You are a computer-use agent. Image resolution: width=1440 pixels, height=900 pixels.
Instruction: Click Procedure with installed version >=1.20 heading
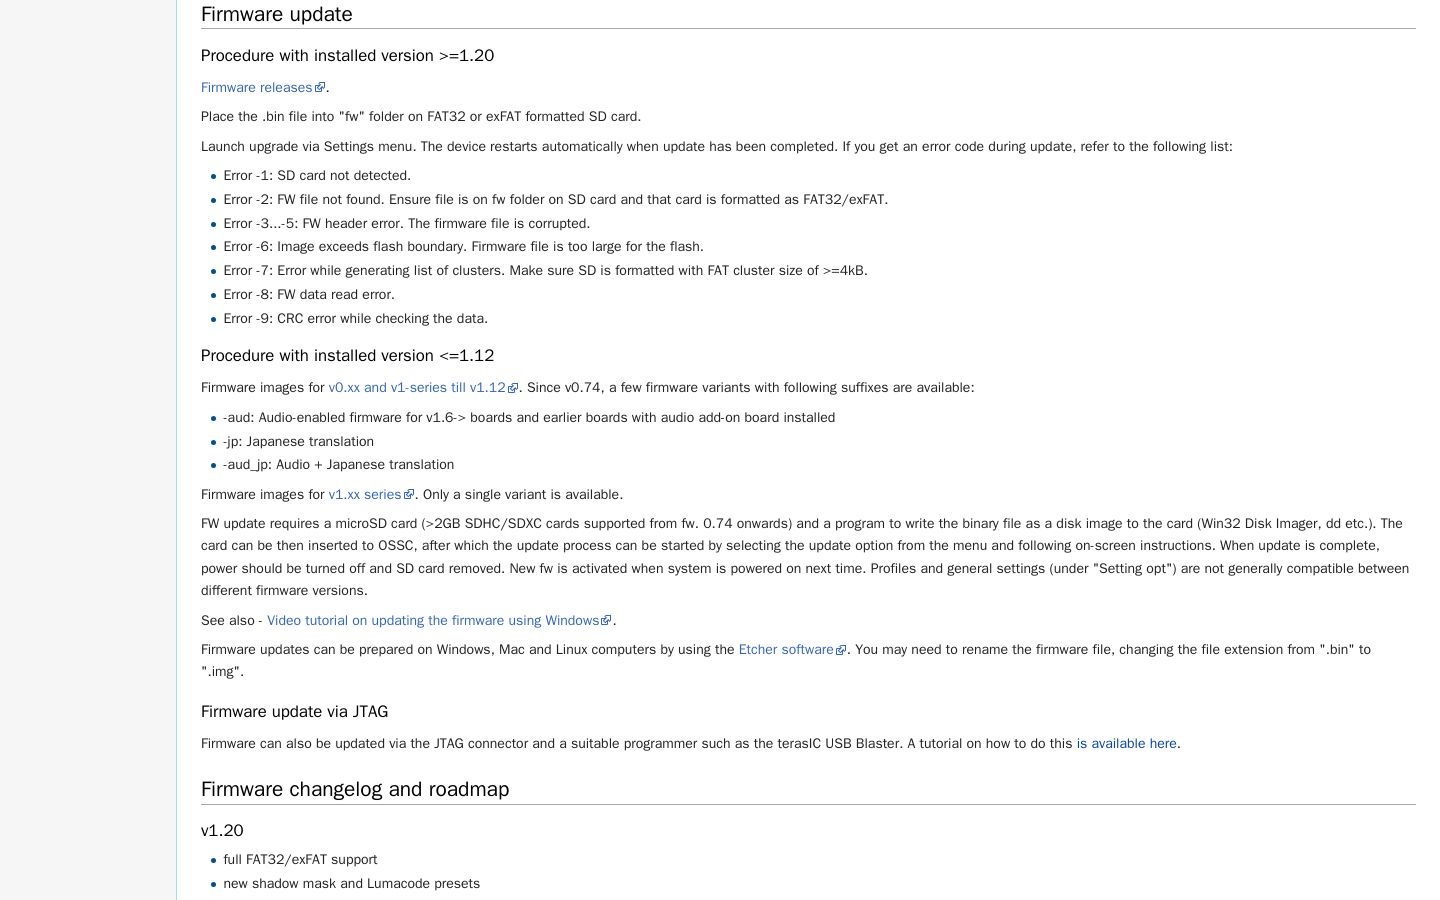(x=348, y=56)
